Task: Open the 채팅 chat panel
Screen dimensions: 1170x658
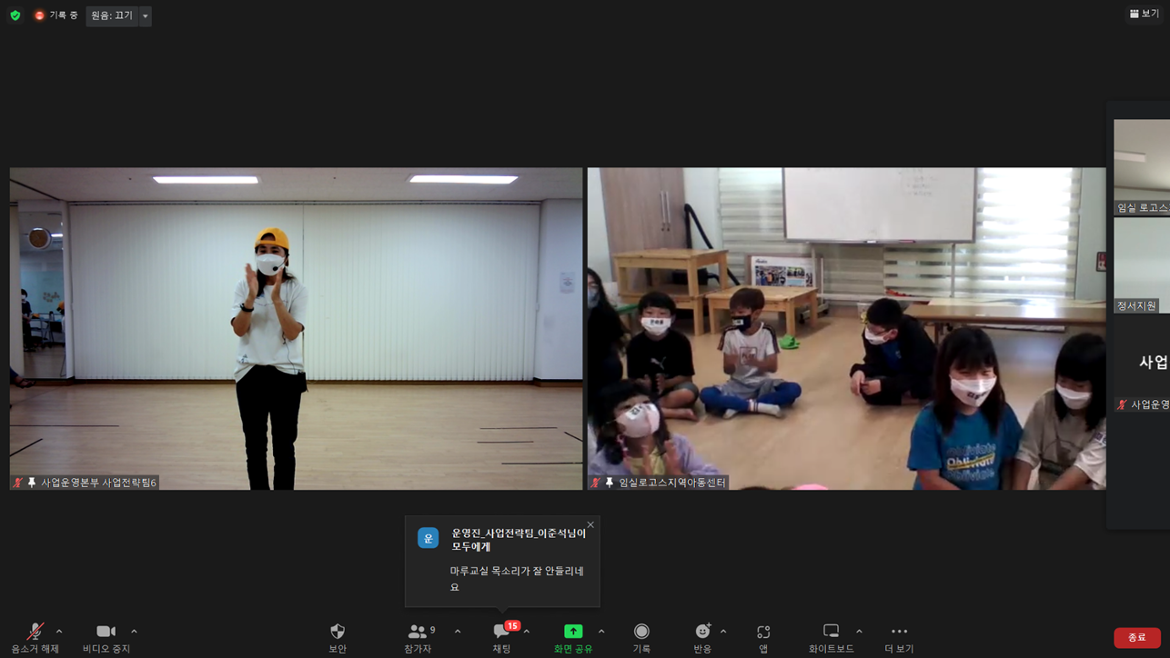Action: coord(501,637)
